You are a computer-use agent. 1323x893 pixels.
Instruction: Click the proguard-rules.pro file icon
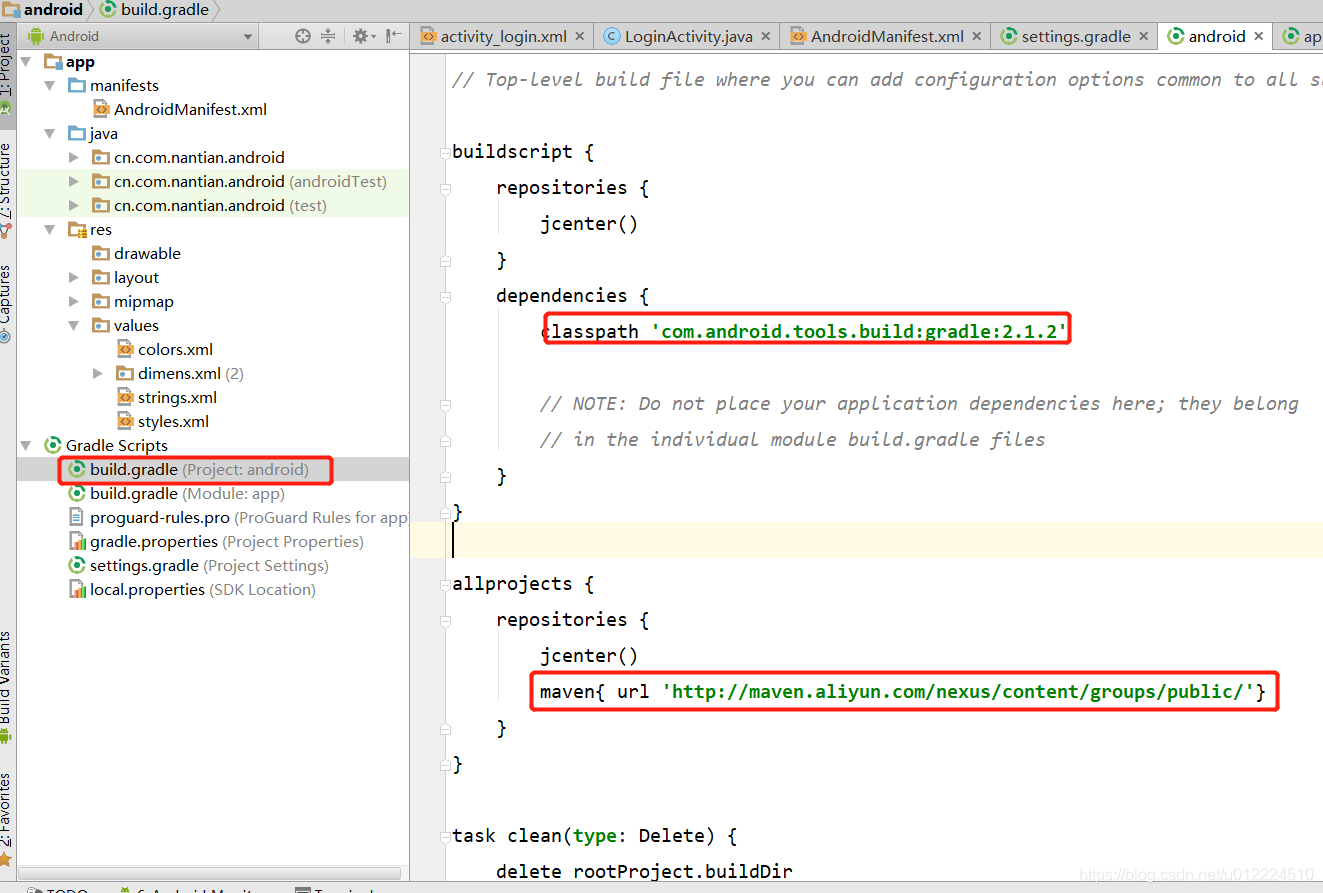pos(77,518)
